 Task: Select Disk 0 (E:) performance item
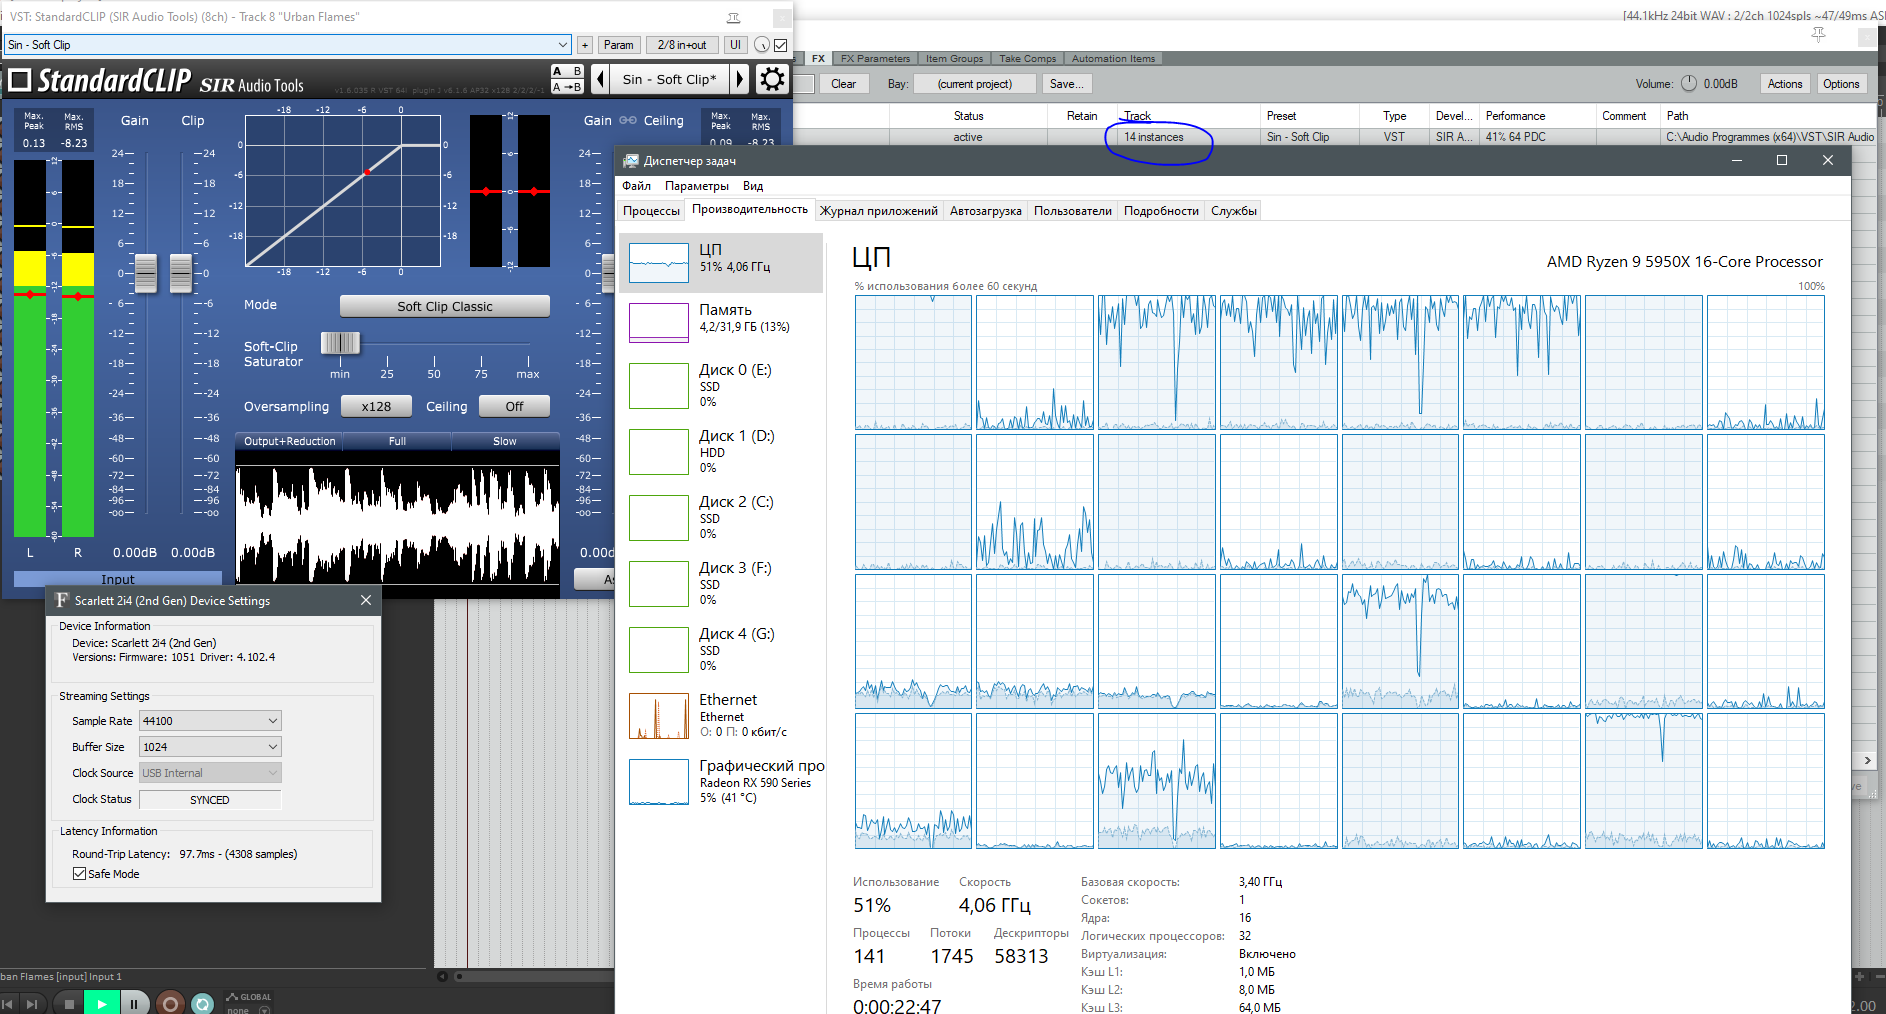tap(721, 386)
